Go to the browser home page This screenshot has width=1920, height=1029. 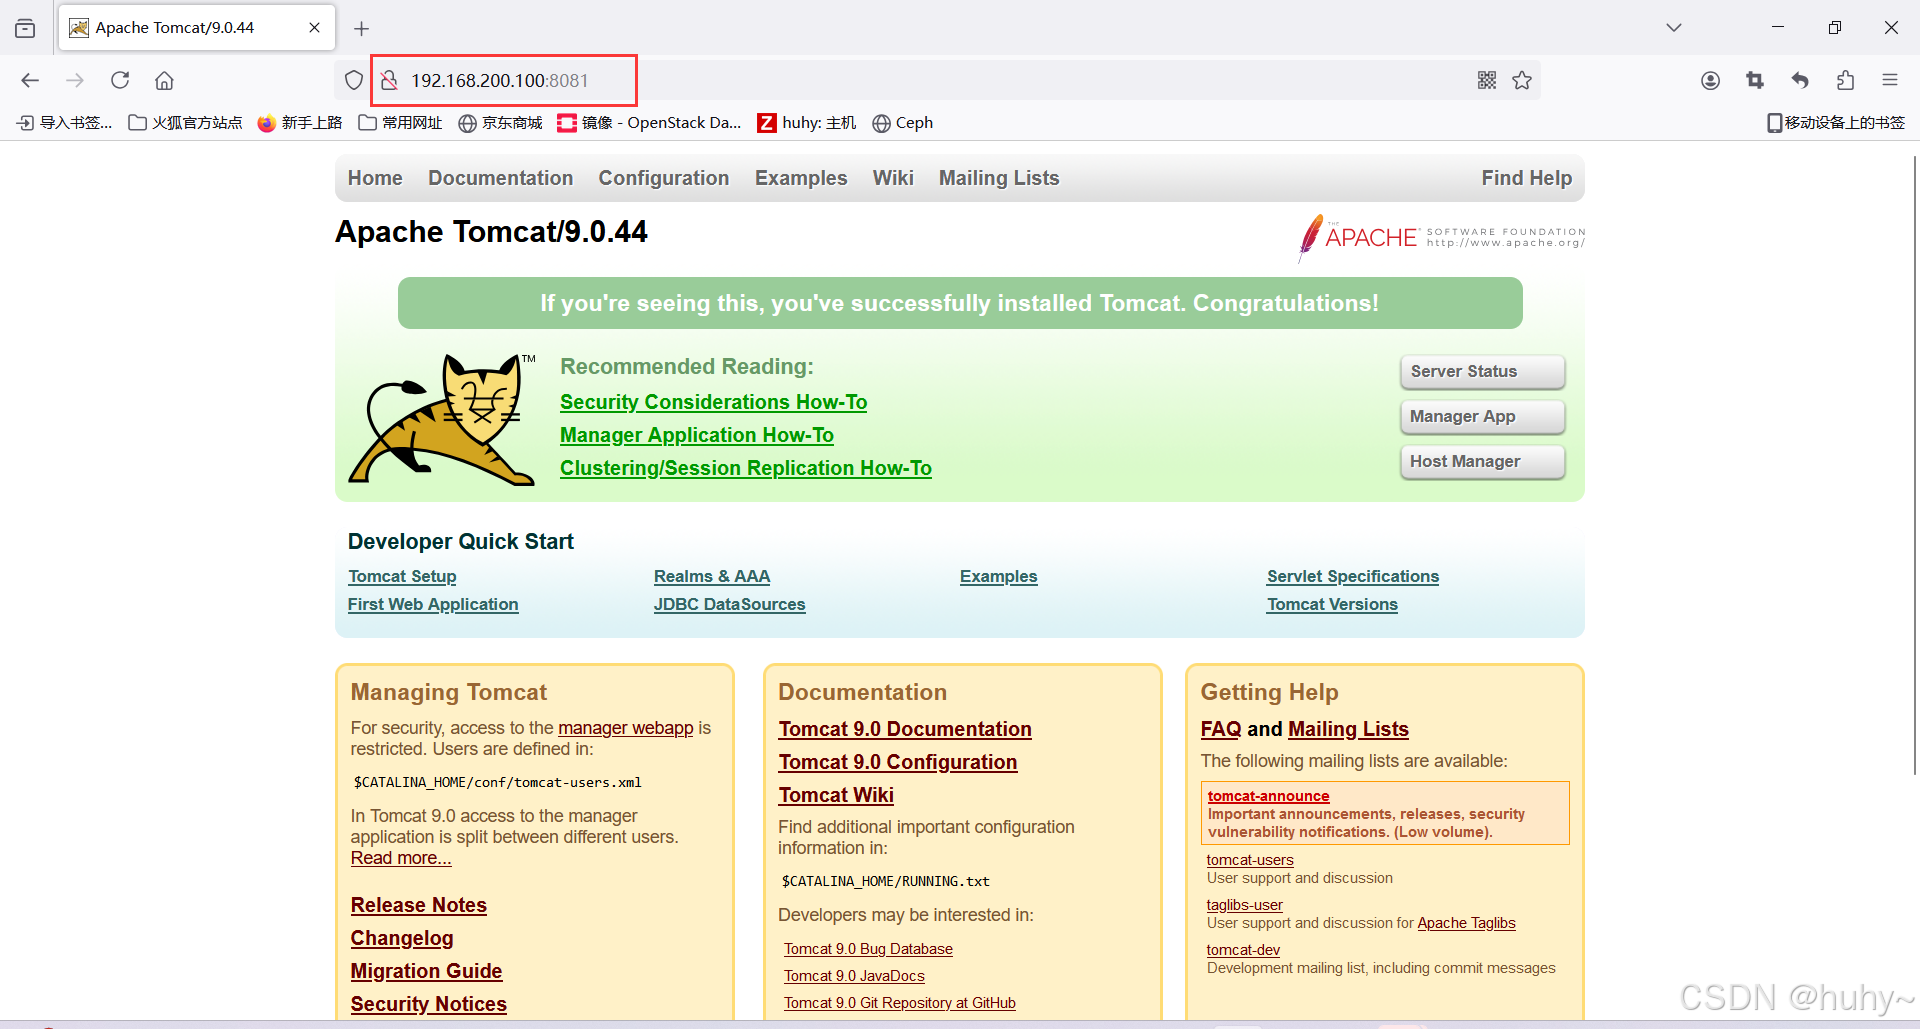coord(164,80)
